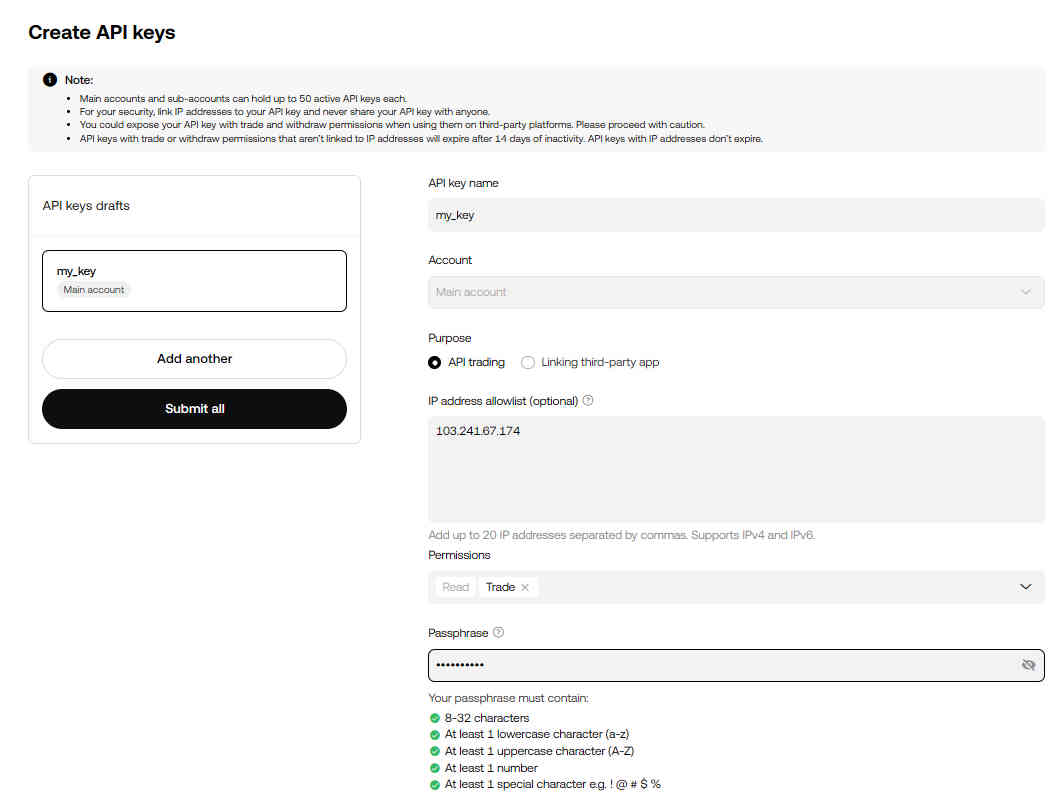Click the Add up to 20 IP addresses hint
Screen dimensions: 1049x804
pos(622,535)
